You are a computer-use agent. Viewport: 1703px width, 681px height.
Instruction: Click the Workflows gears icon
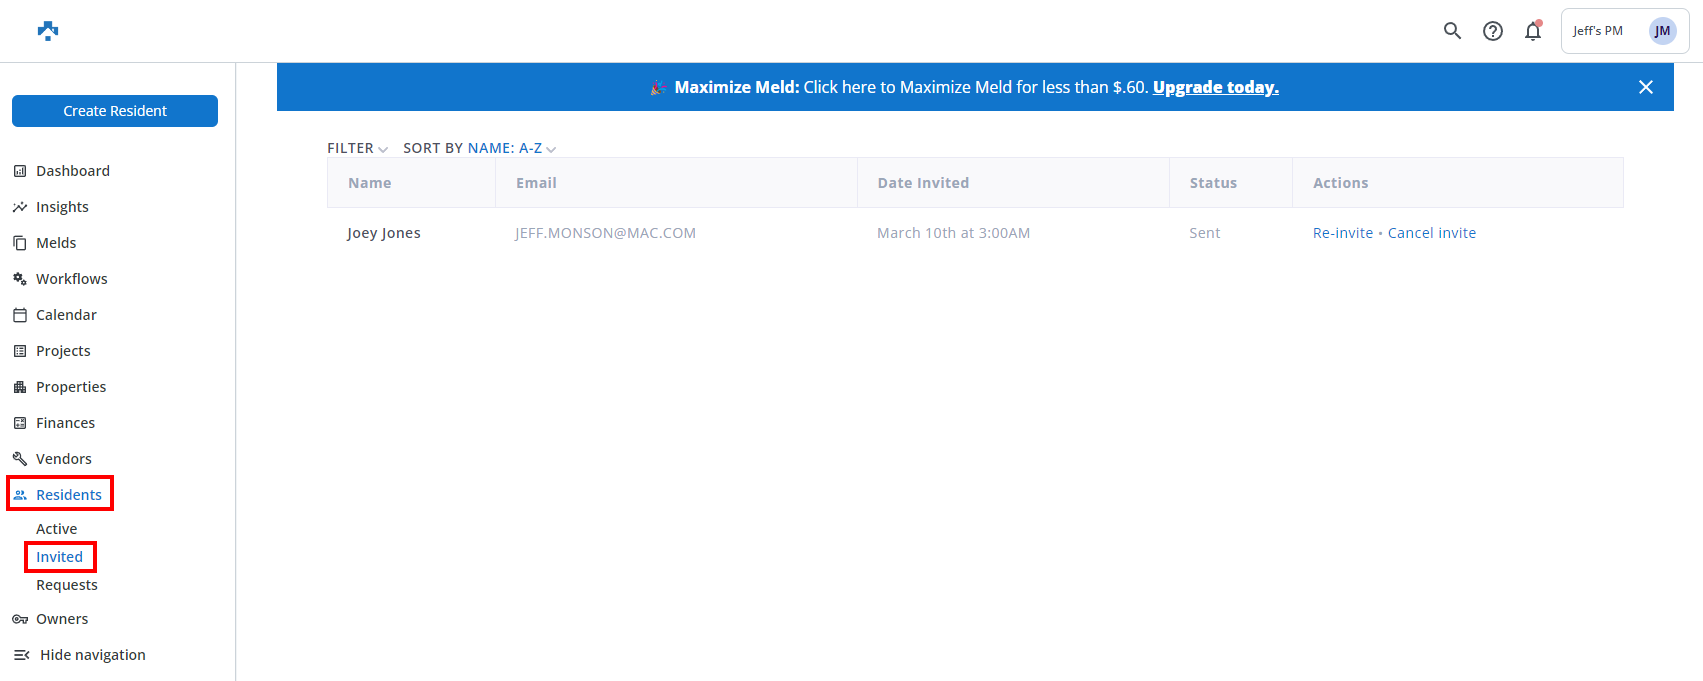(20, 279)
